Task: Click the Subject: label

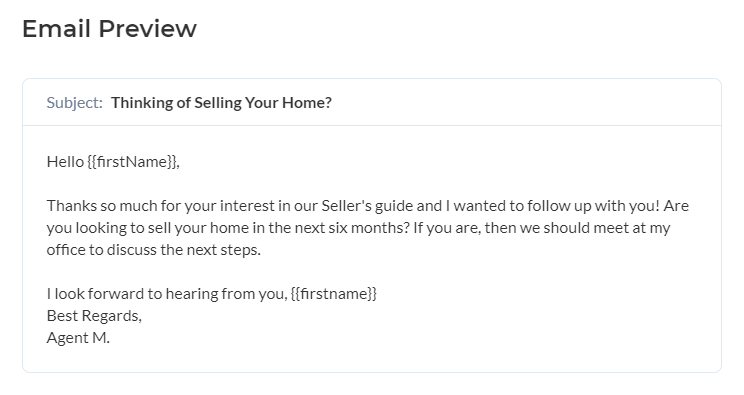Action: [x=74, y=103]
